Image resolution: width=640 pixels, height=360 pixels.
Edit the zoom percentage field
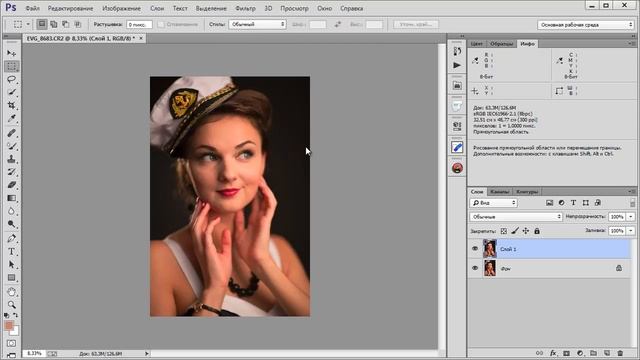(34, 353)
